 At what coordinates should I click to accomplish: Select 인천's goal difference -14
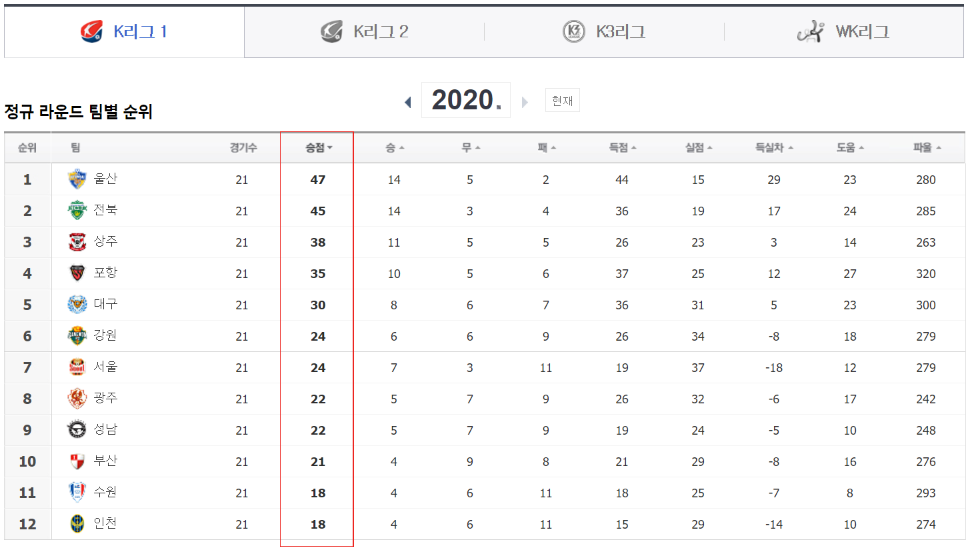[x=774, y=524]
